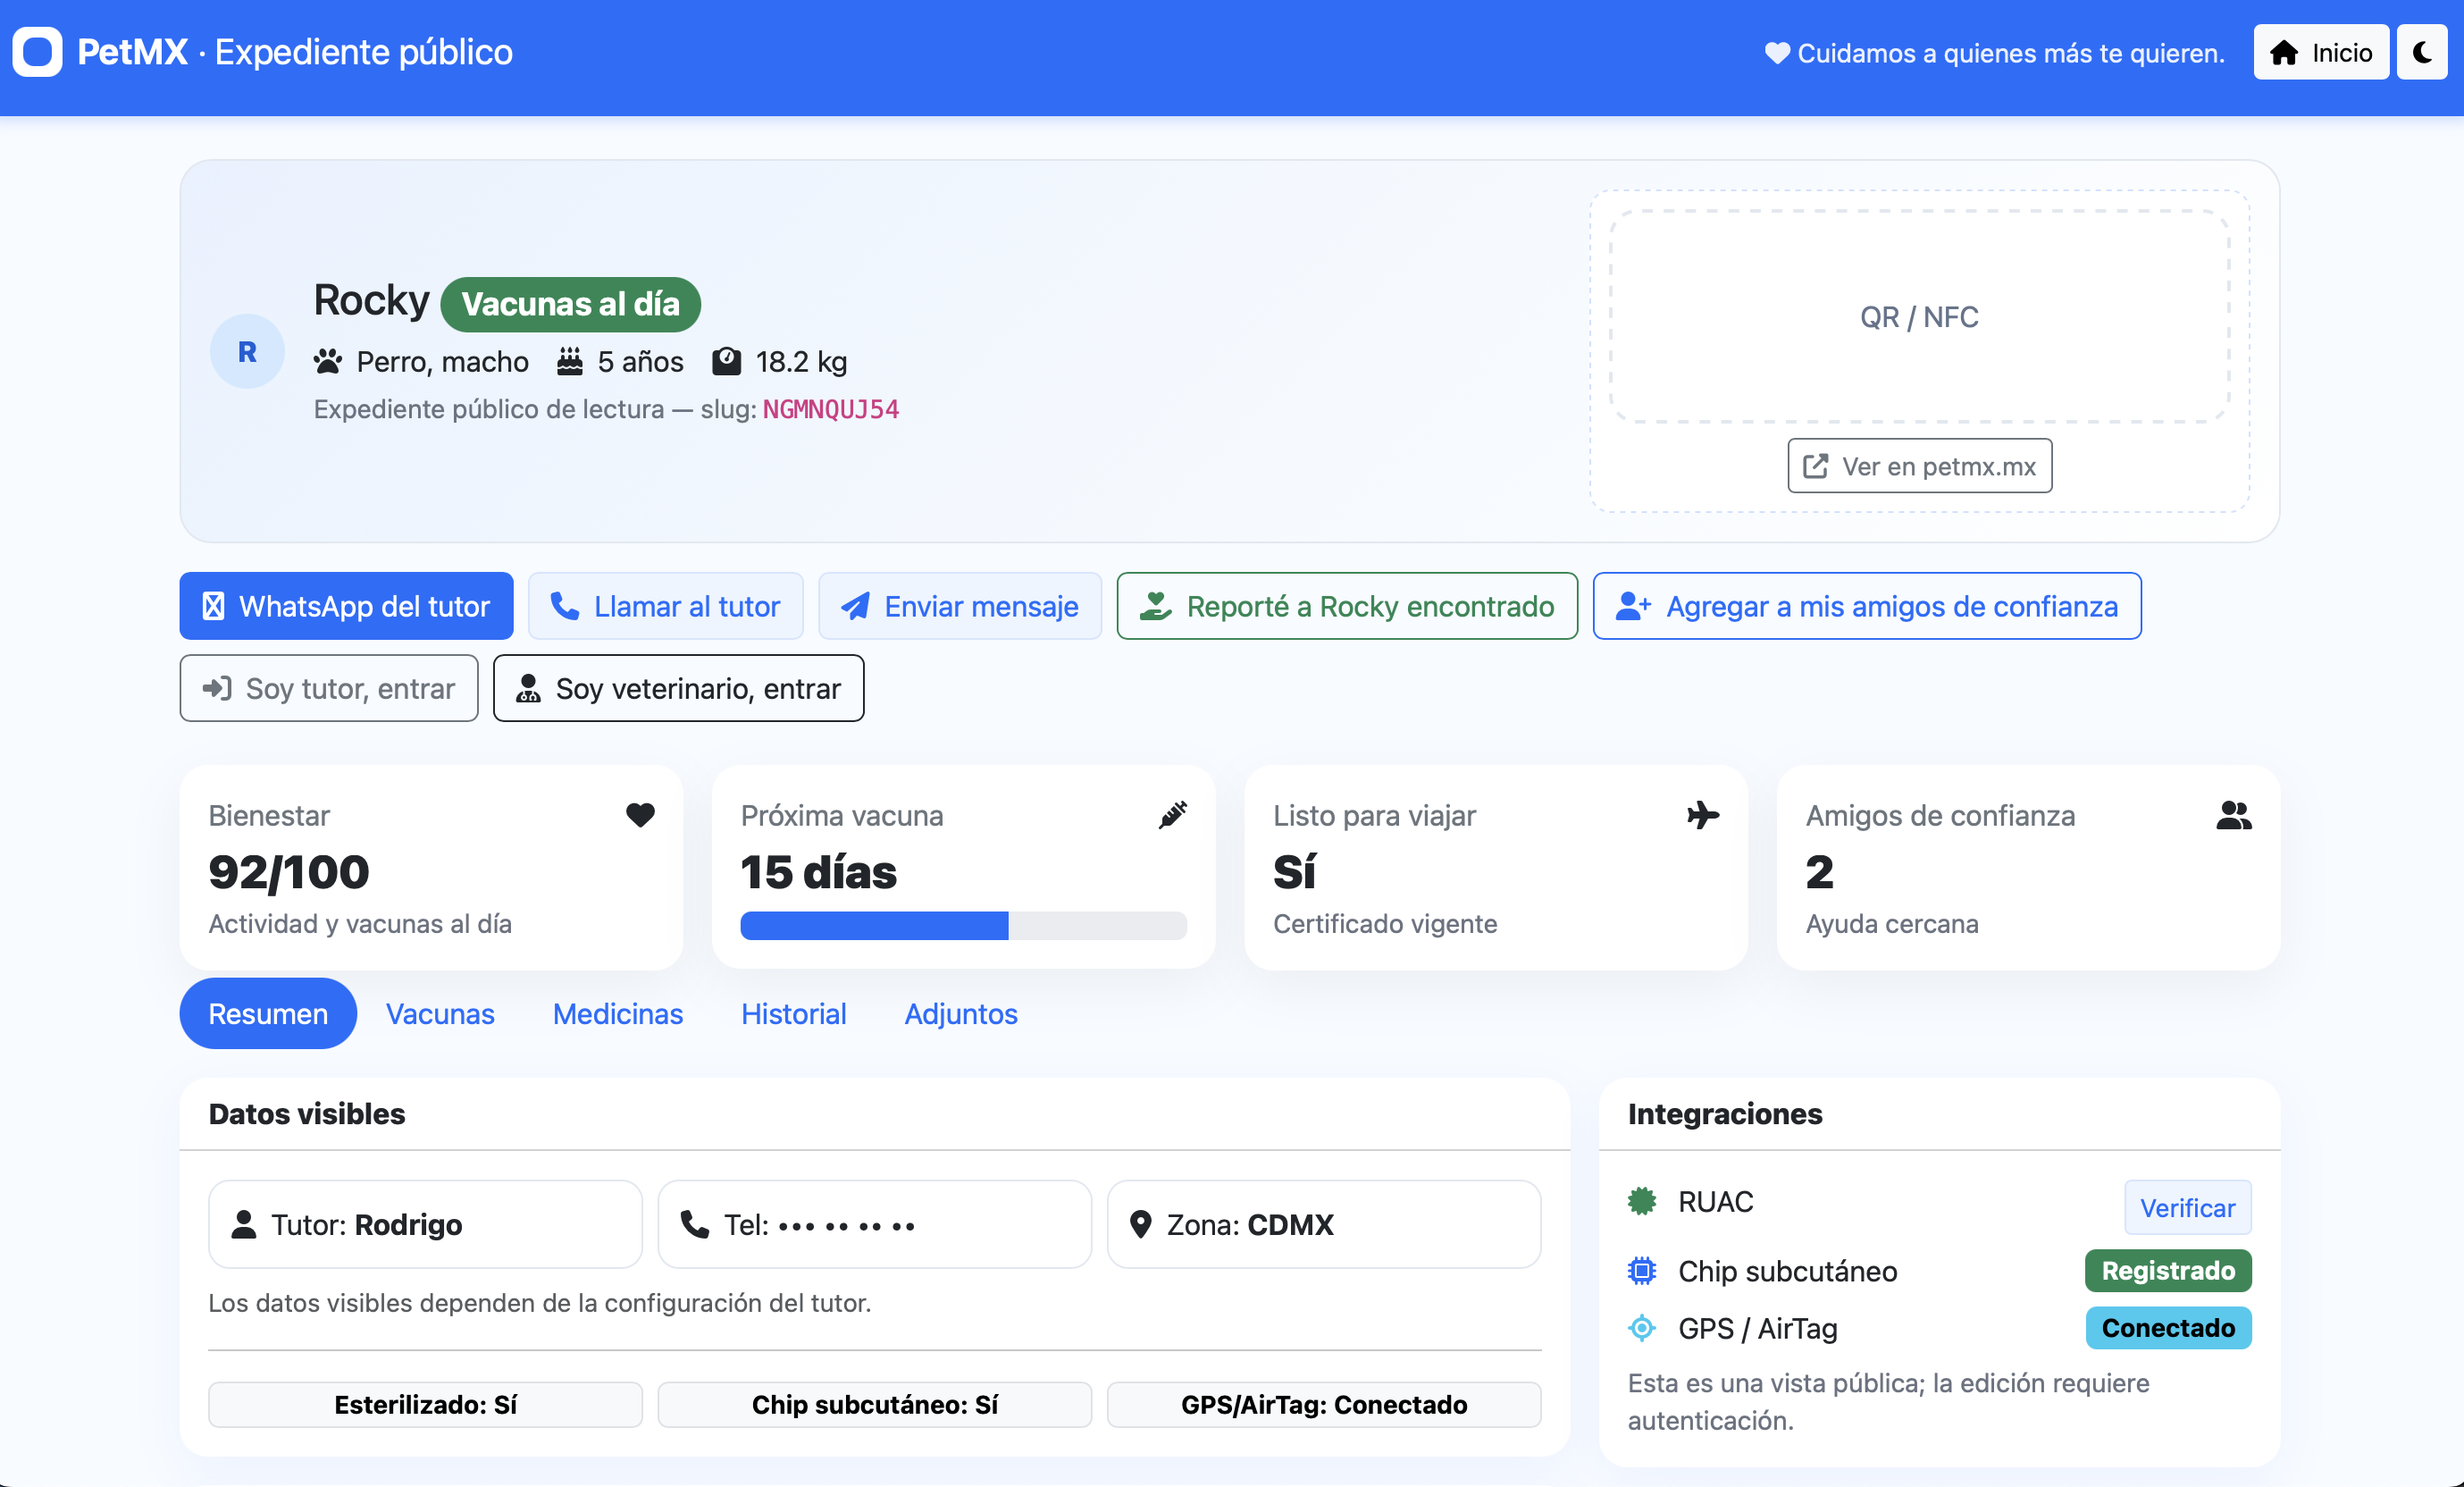Click the PetMX logo icon
The width and height of the screenshot is (2464, 1487).
[38, 52]
